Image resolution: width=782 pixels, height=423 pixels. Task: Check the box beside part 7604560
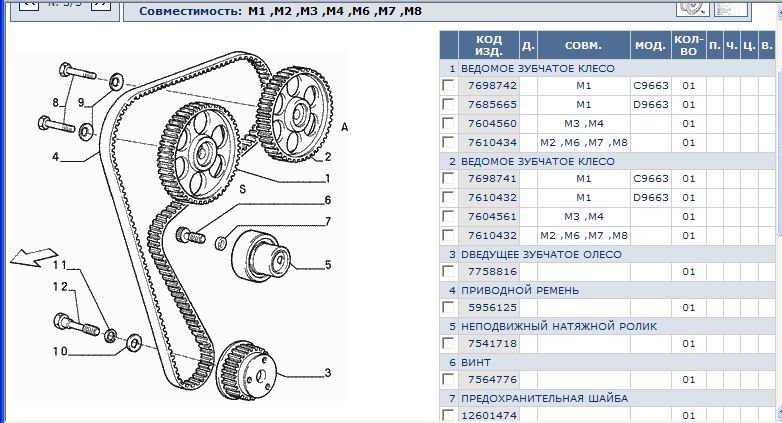pyautogui.click(x=448, y=124)
